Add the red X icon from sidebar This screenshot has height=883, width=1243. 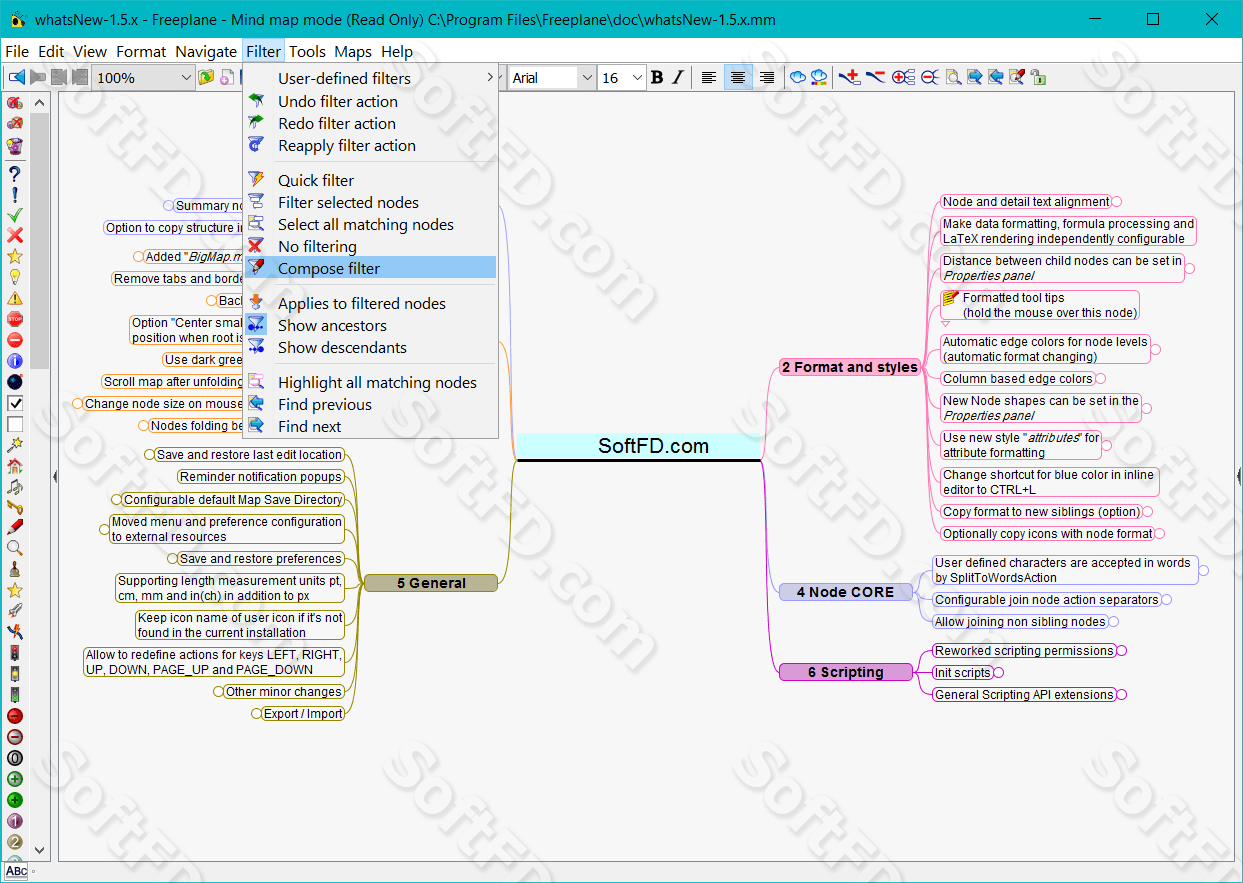(x=15, y=235)
